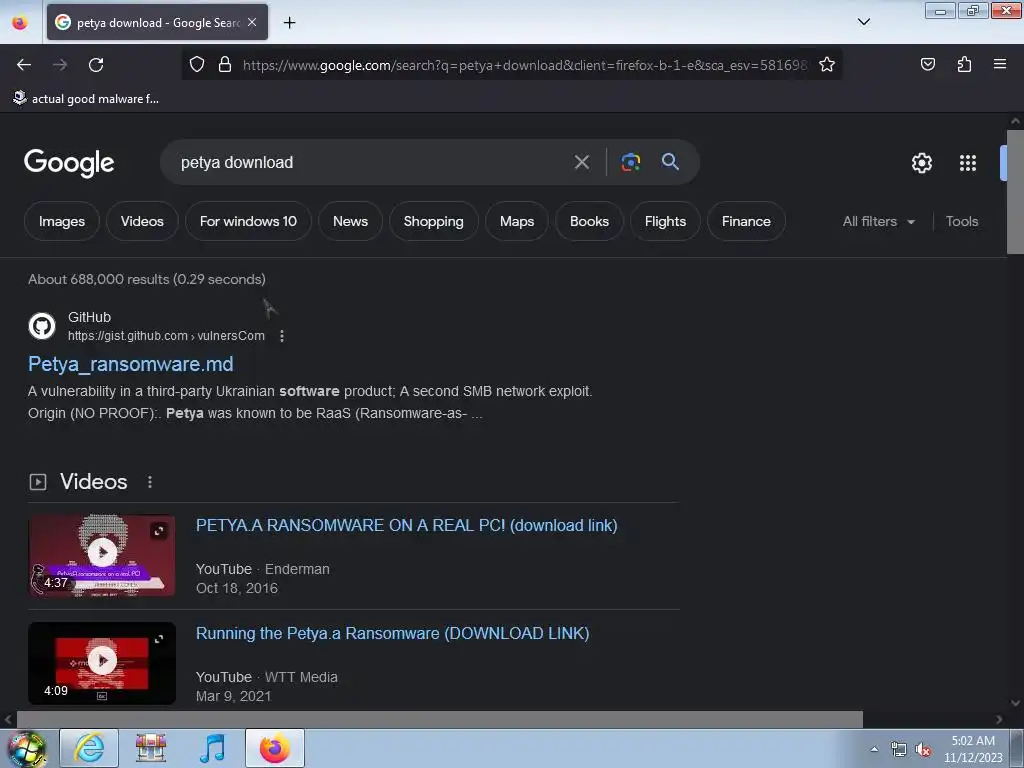Click the vertical scrollbar thumb
Image resolution: width=1024 pixels, height=768 pixels.
point(1015,191)
